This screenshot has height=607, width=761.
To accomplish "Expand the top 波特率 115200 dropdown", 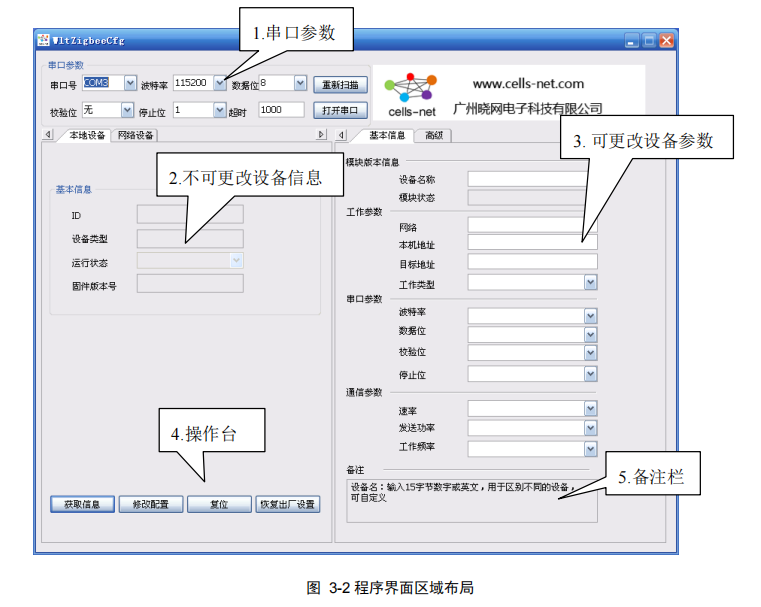I will pyautogui.click(x=220, y=83).
